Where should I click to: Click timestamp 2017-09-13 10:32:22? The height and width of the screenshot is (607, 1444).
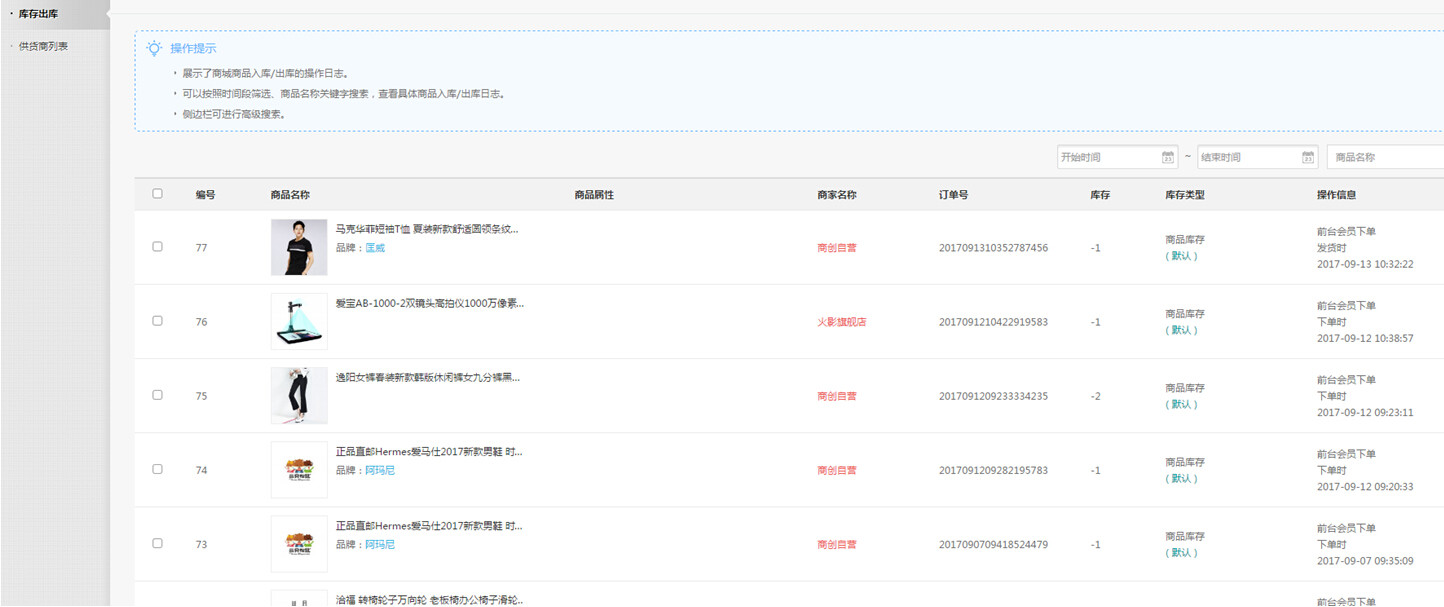tap(1365, 264)
